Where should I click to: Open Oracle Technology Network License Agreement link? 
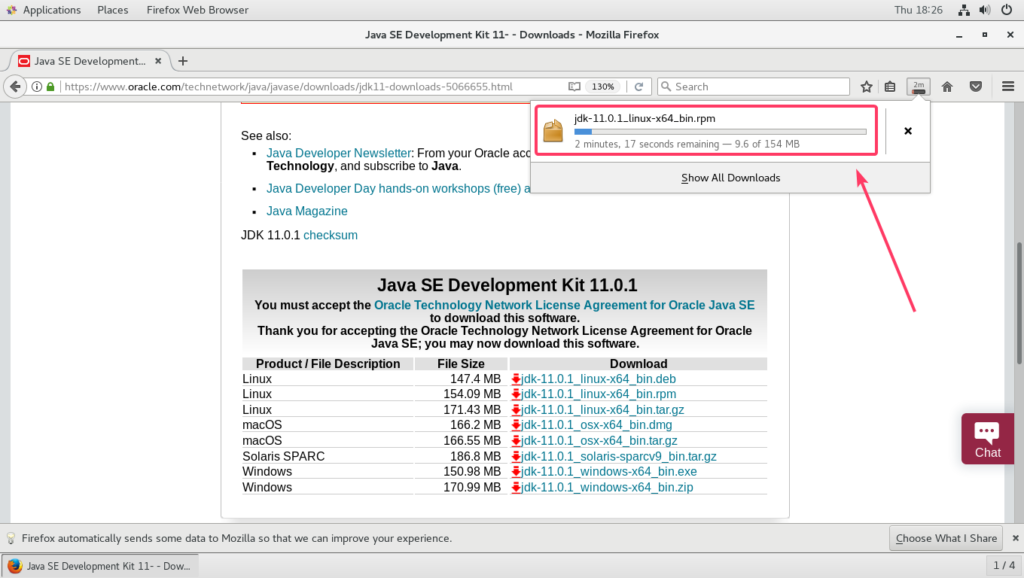pos(564,305)
